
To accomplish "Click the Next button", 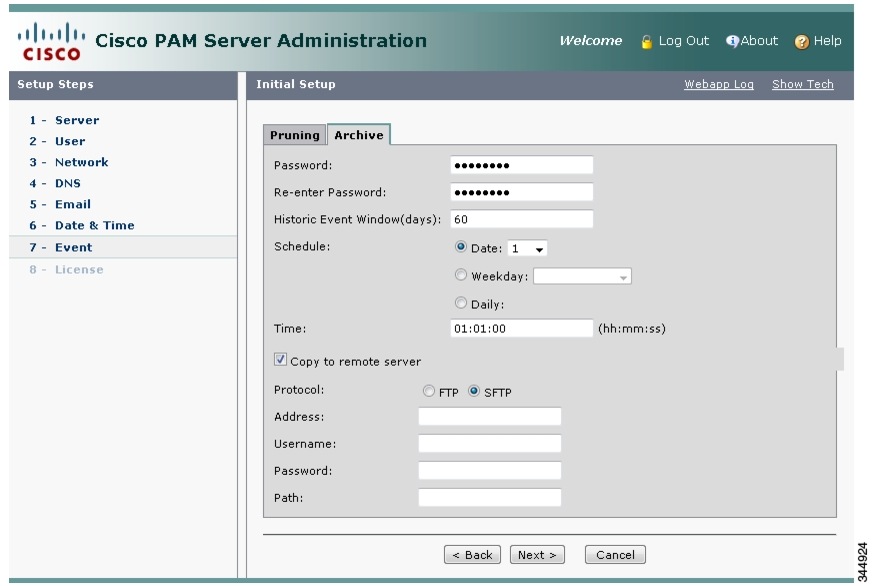I will click(x=537, y=555).
